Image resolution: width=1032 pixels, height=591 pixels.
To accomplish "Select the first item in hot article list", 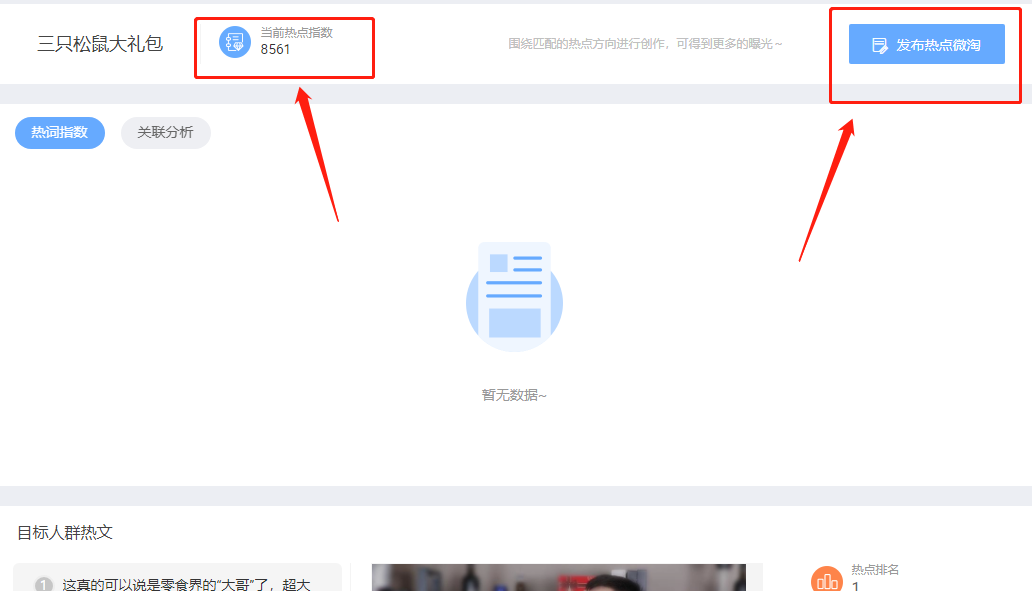I will [x=177, y=578].
